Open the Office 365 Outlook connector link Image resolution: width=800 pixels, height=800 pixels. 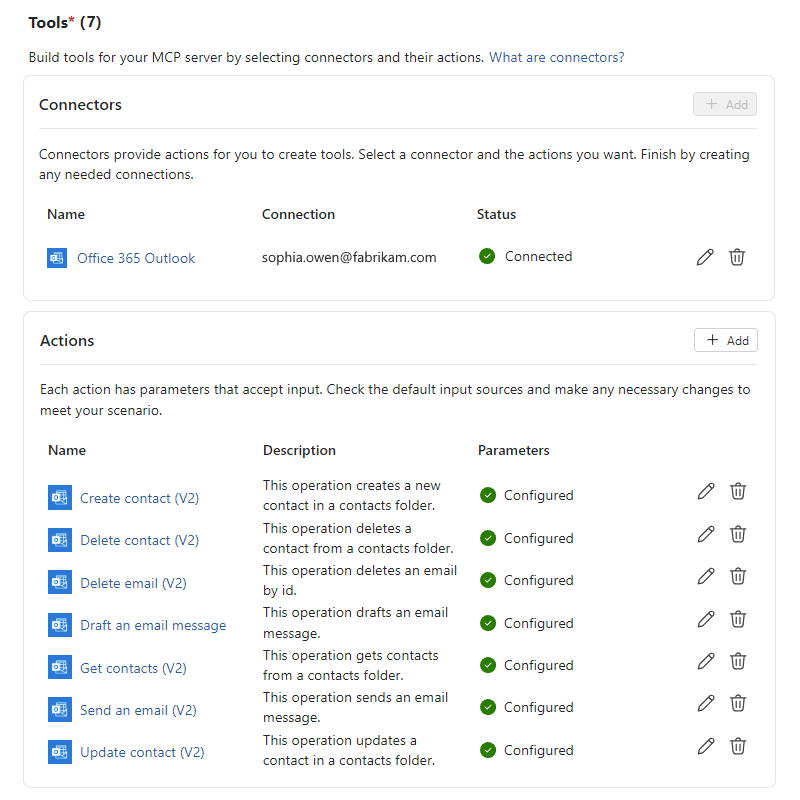136,258
